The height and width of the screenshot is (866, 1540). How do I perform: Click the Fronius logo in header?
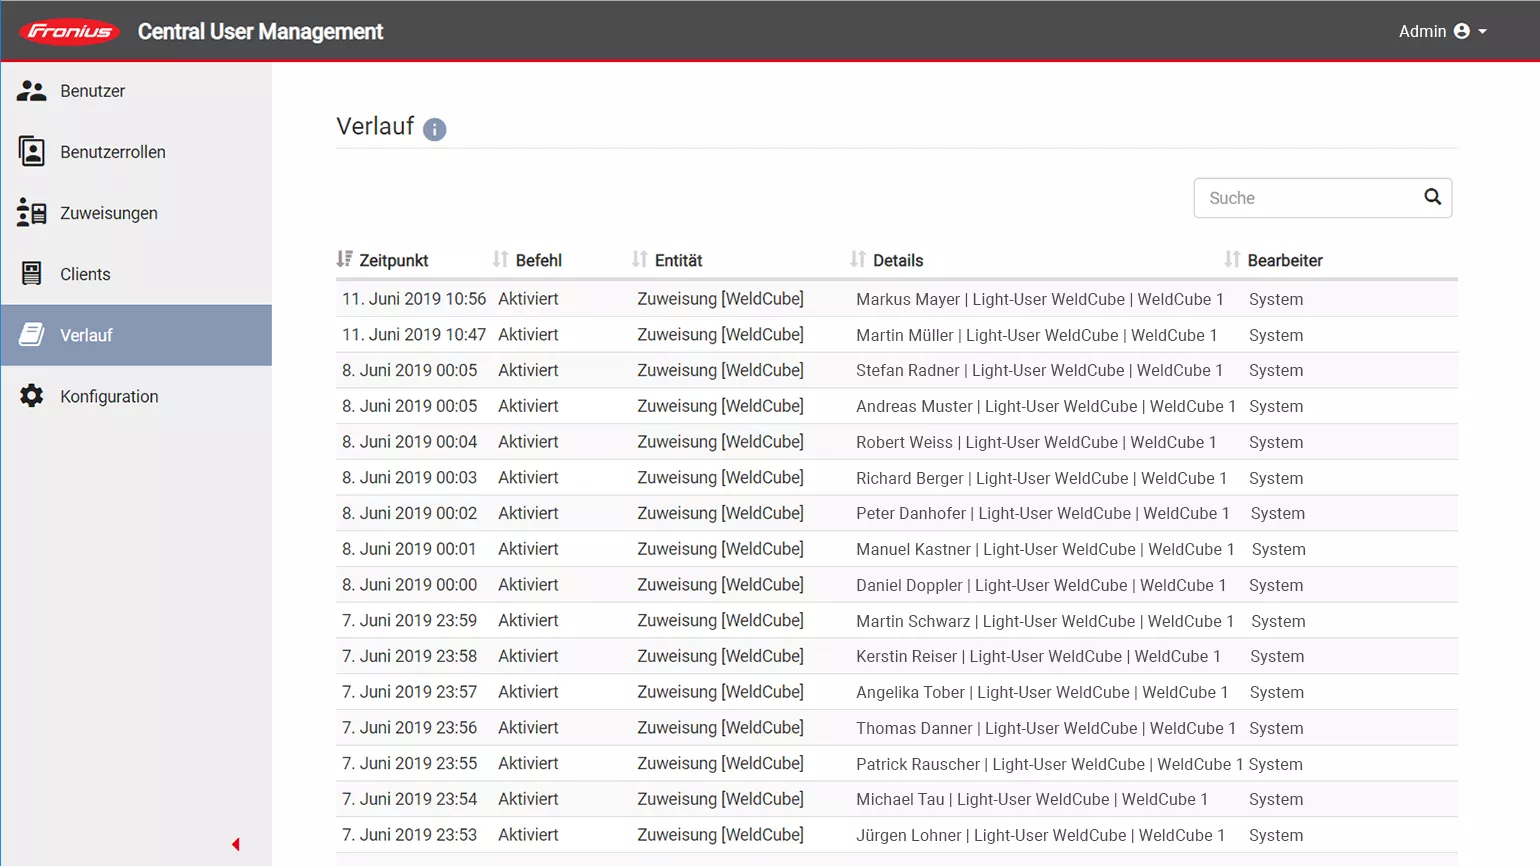pos(69,32)
